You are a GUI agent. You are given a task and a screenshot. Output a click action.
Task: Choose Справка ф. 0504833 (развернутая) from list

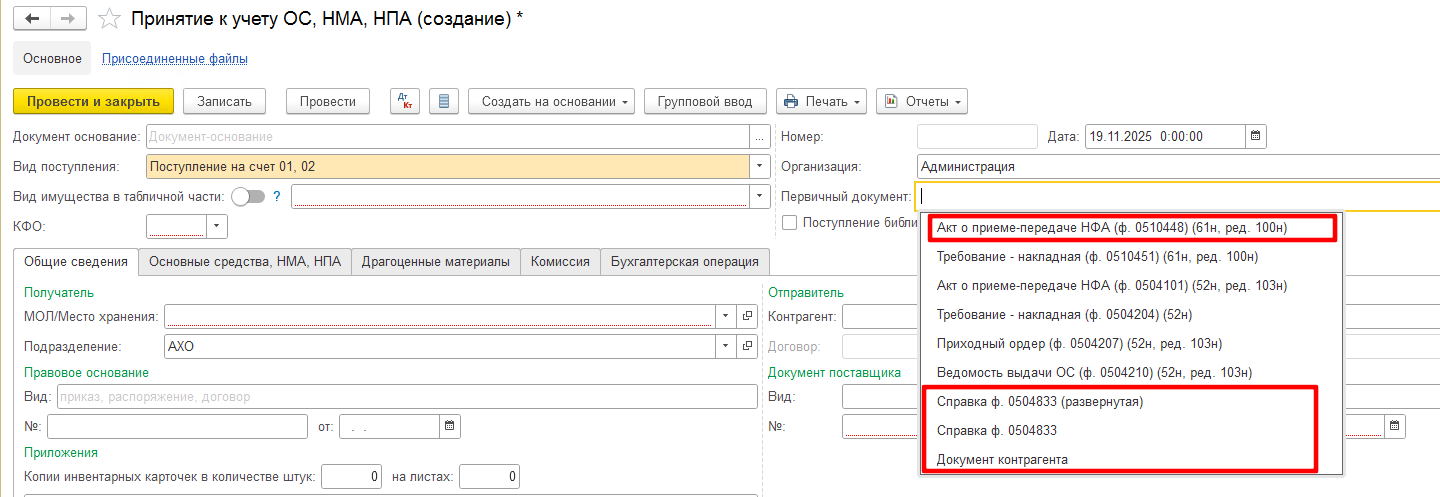(x=1039, y=402)
